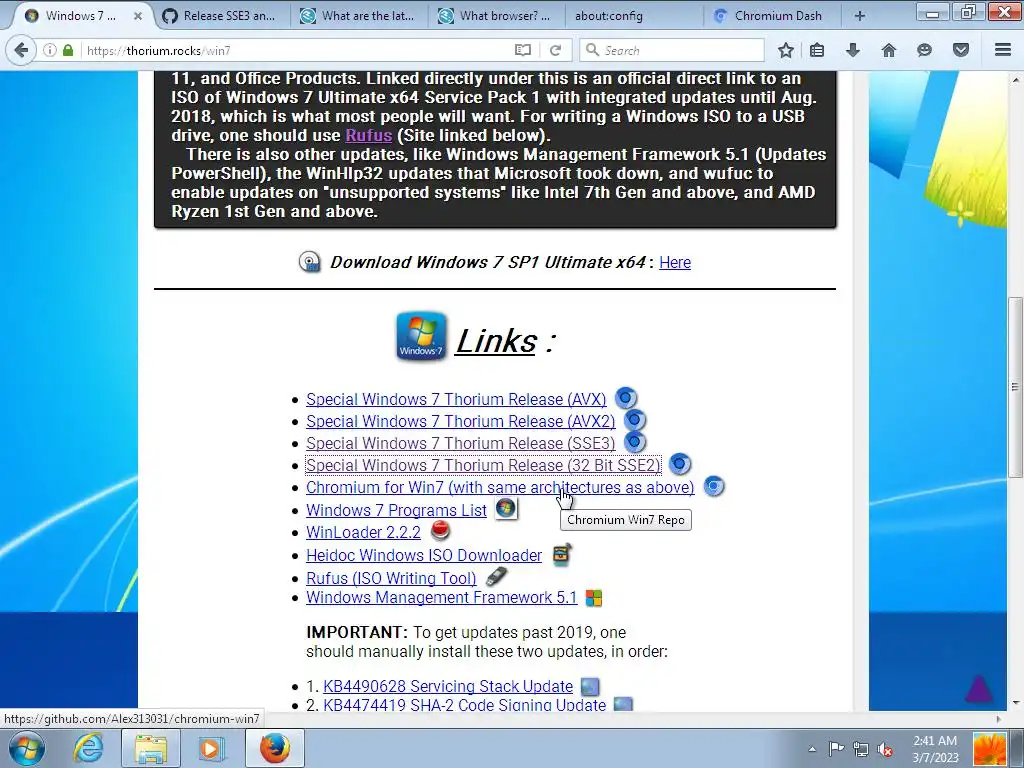1024x768 pixels.
Task: Save page to Pocket icon
Action: (961, 50)
